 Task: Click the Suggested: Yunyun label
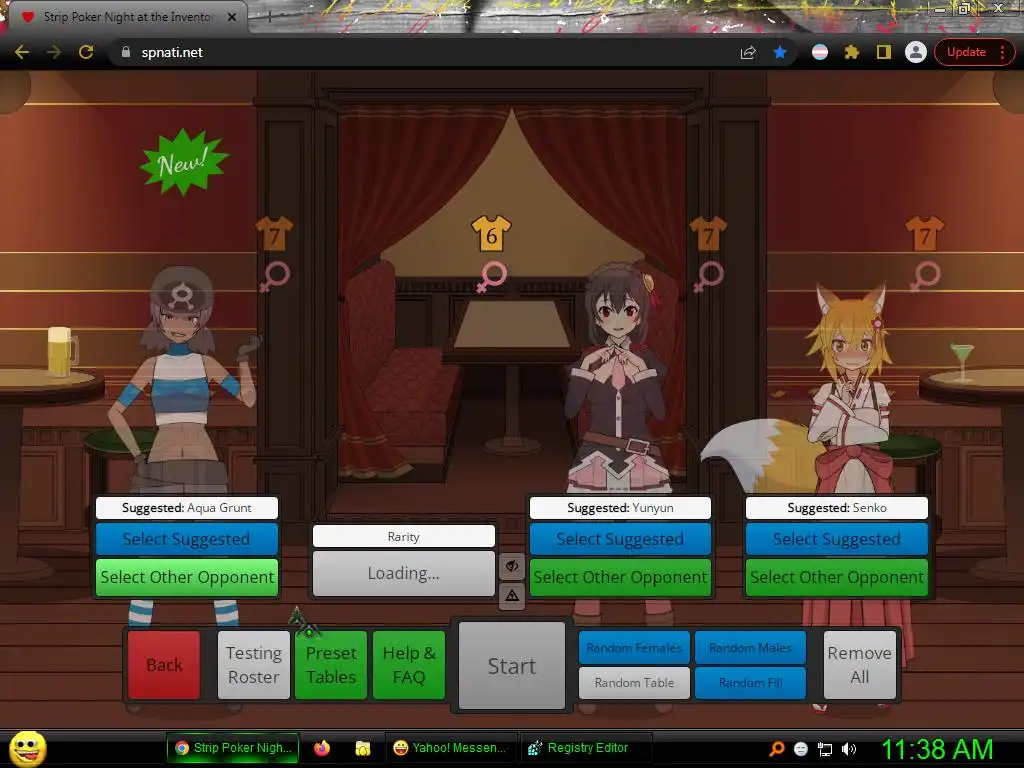[x=620, y=507]
